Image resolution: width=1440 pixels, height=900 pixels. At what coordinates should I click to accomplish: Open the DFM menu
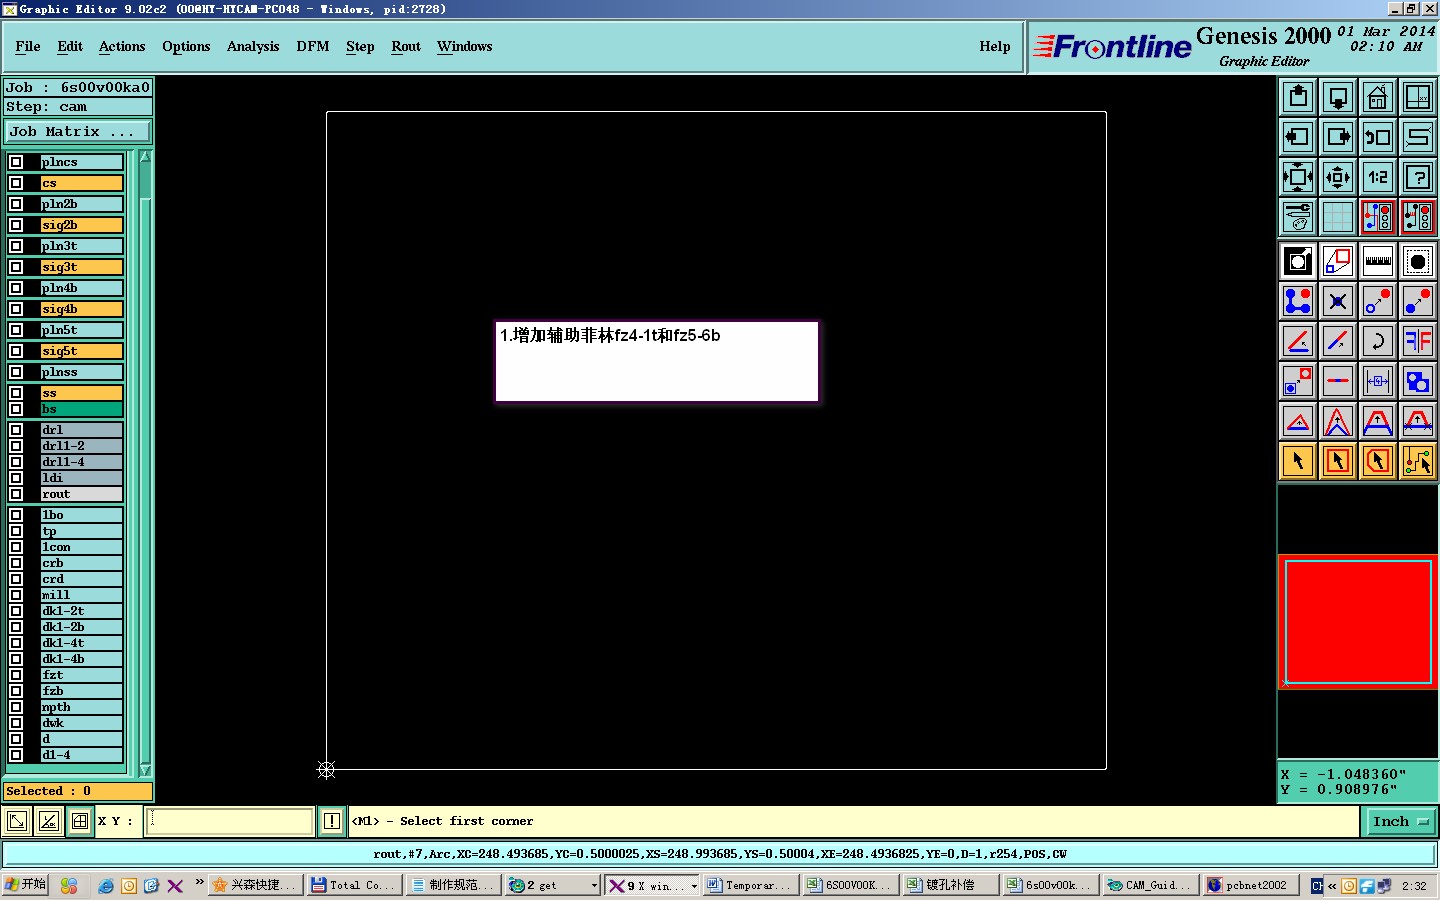pyautogui.click(x=313, y=46)
